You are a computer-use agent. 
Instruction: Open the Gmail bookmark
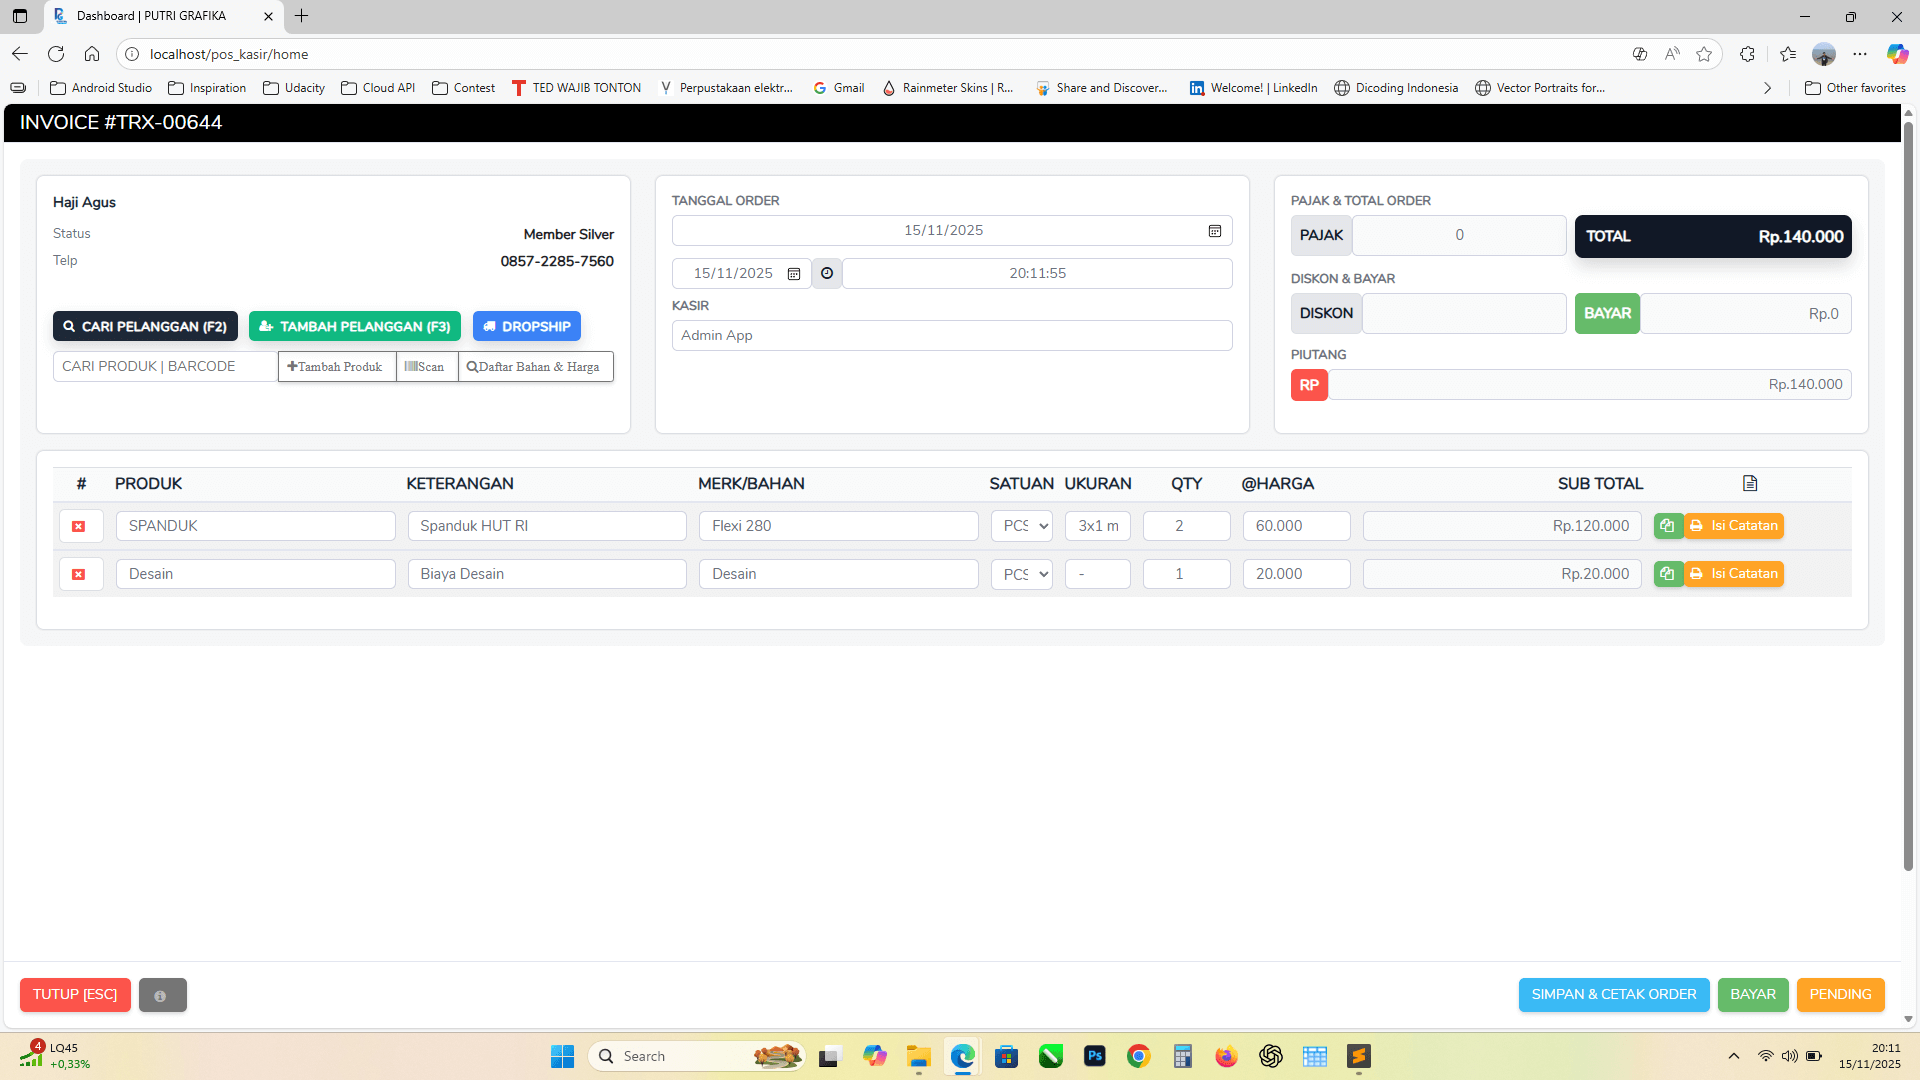click(838, 88)
